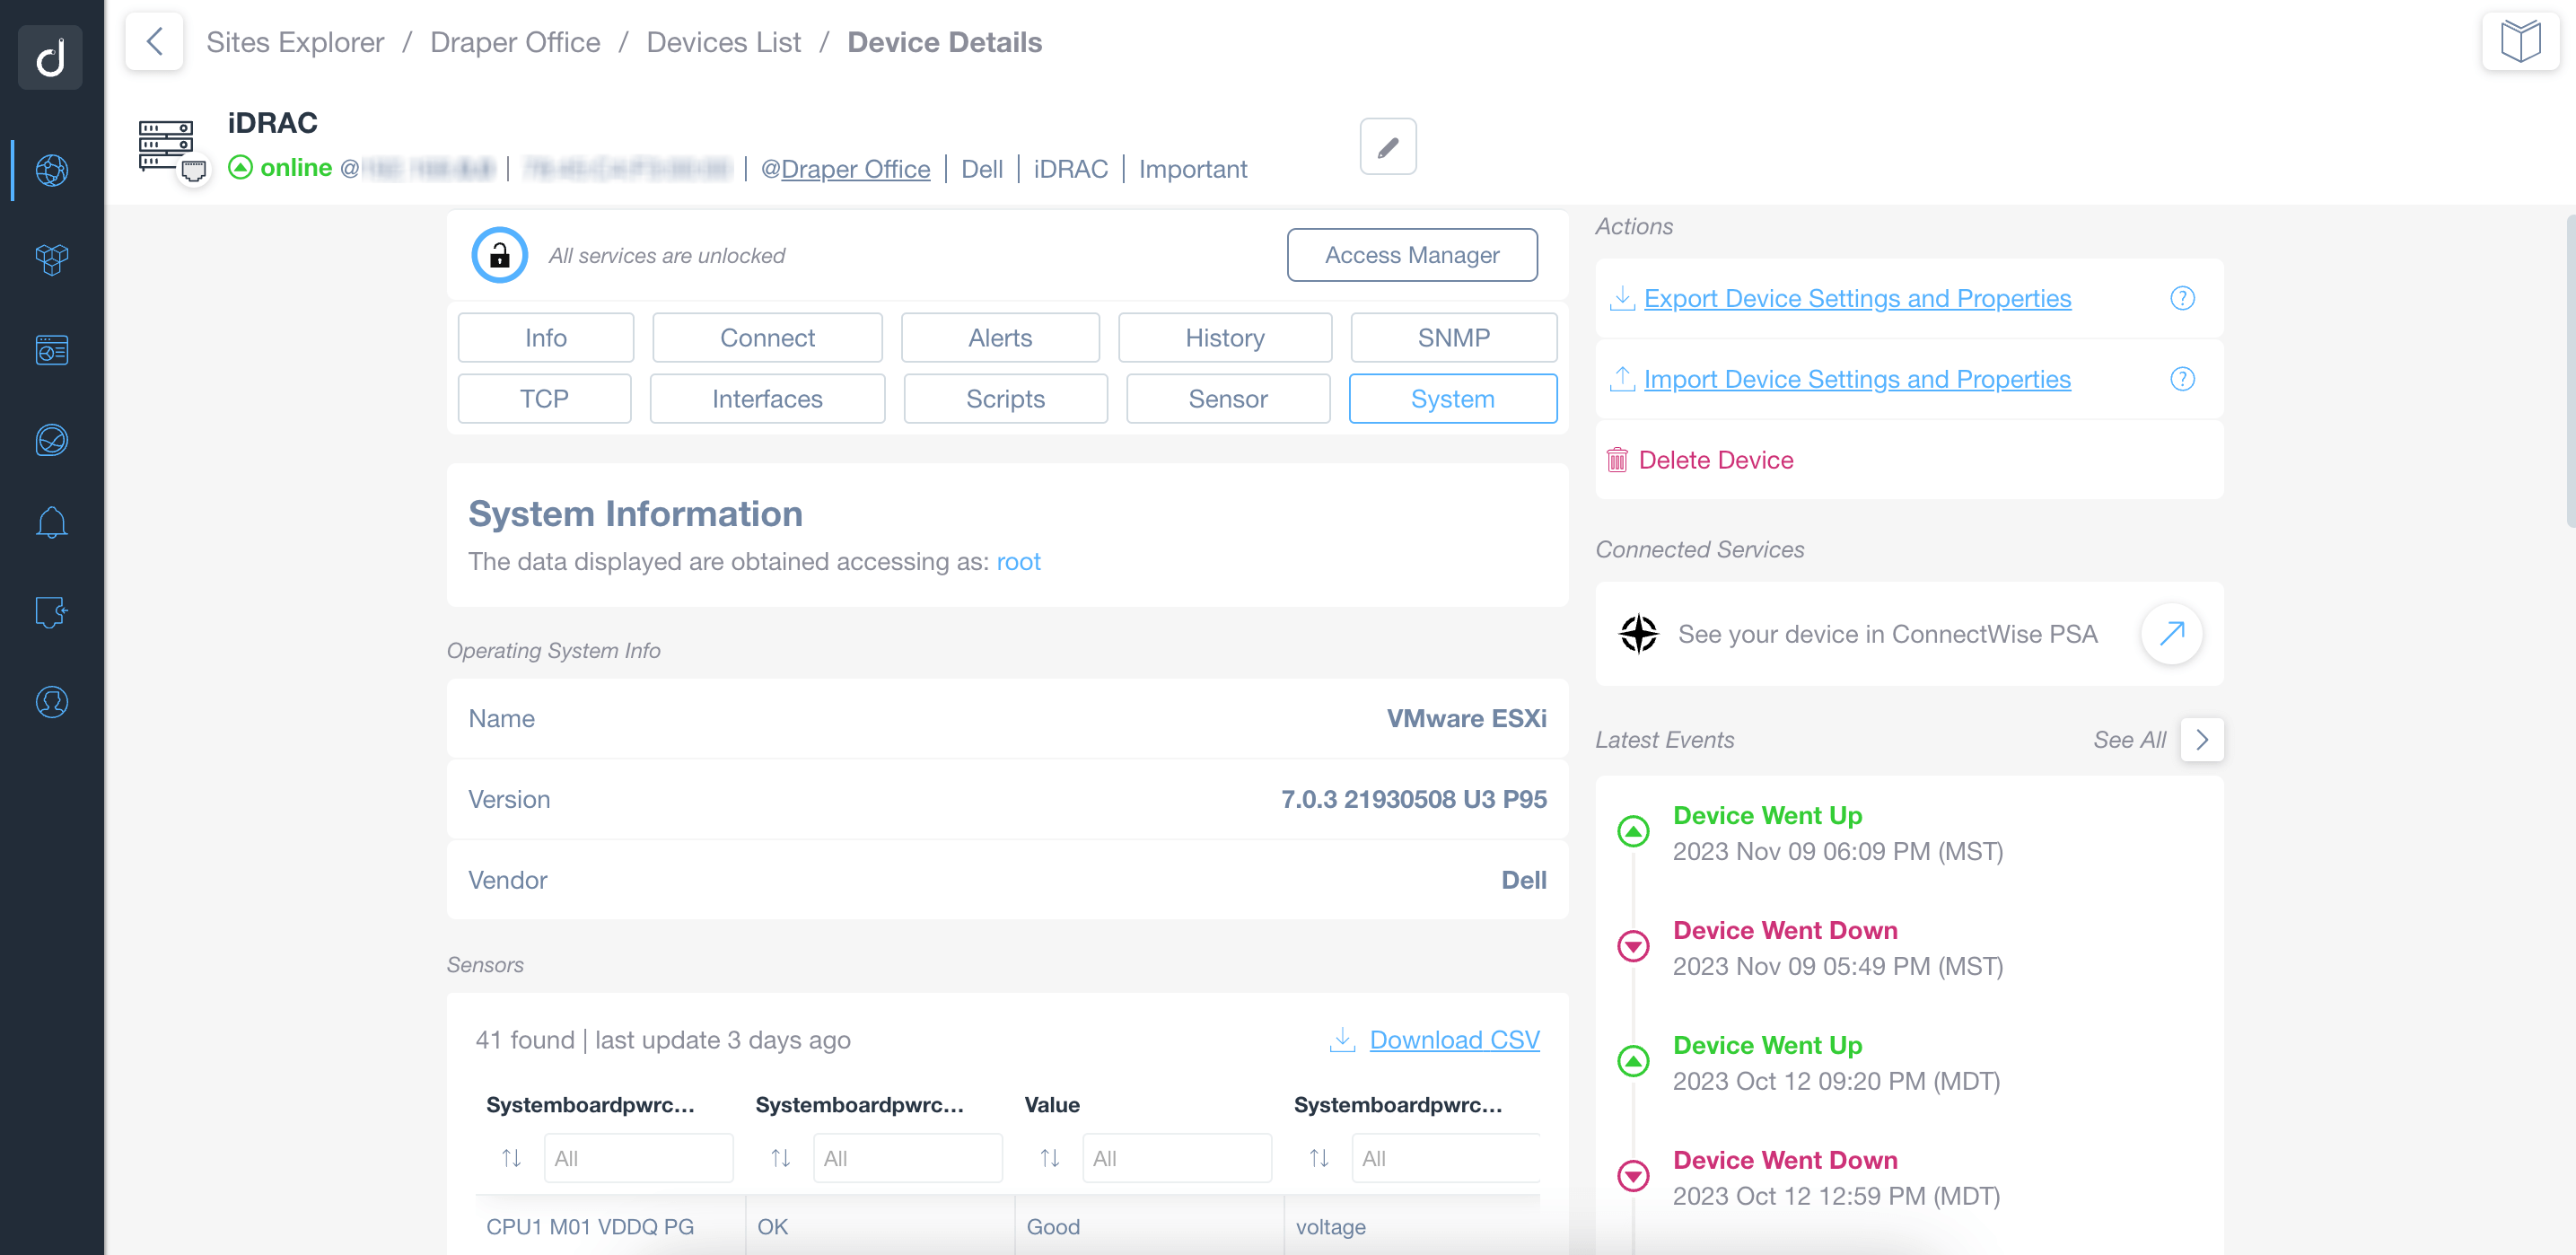Click Import Device Settings and Properties link
This screenshot has height=1255, width=2576.
pyautogui.click(x=1857, y=379)
